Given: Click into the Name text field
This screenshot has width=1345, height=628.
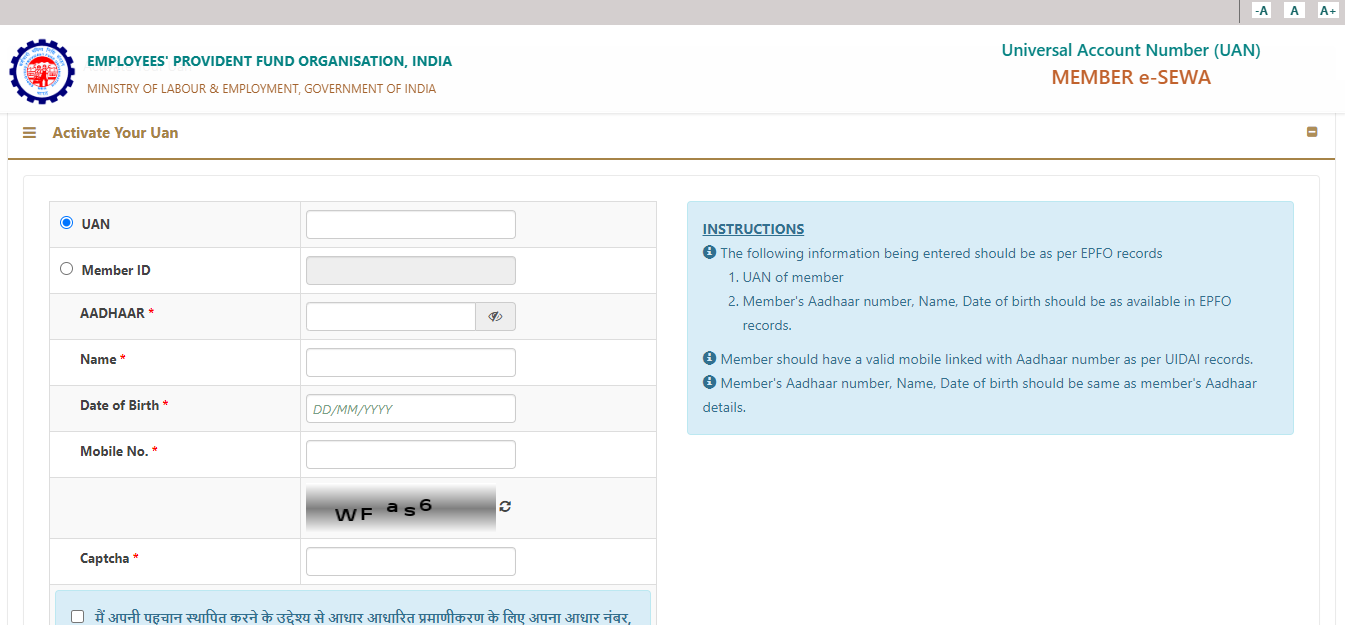Looking at the screenshot, I should pos(410,363).
